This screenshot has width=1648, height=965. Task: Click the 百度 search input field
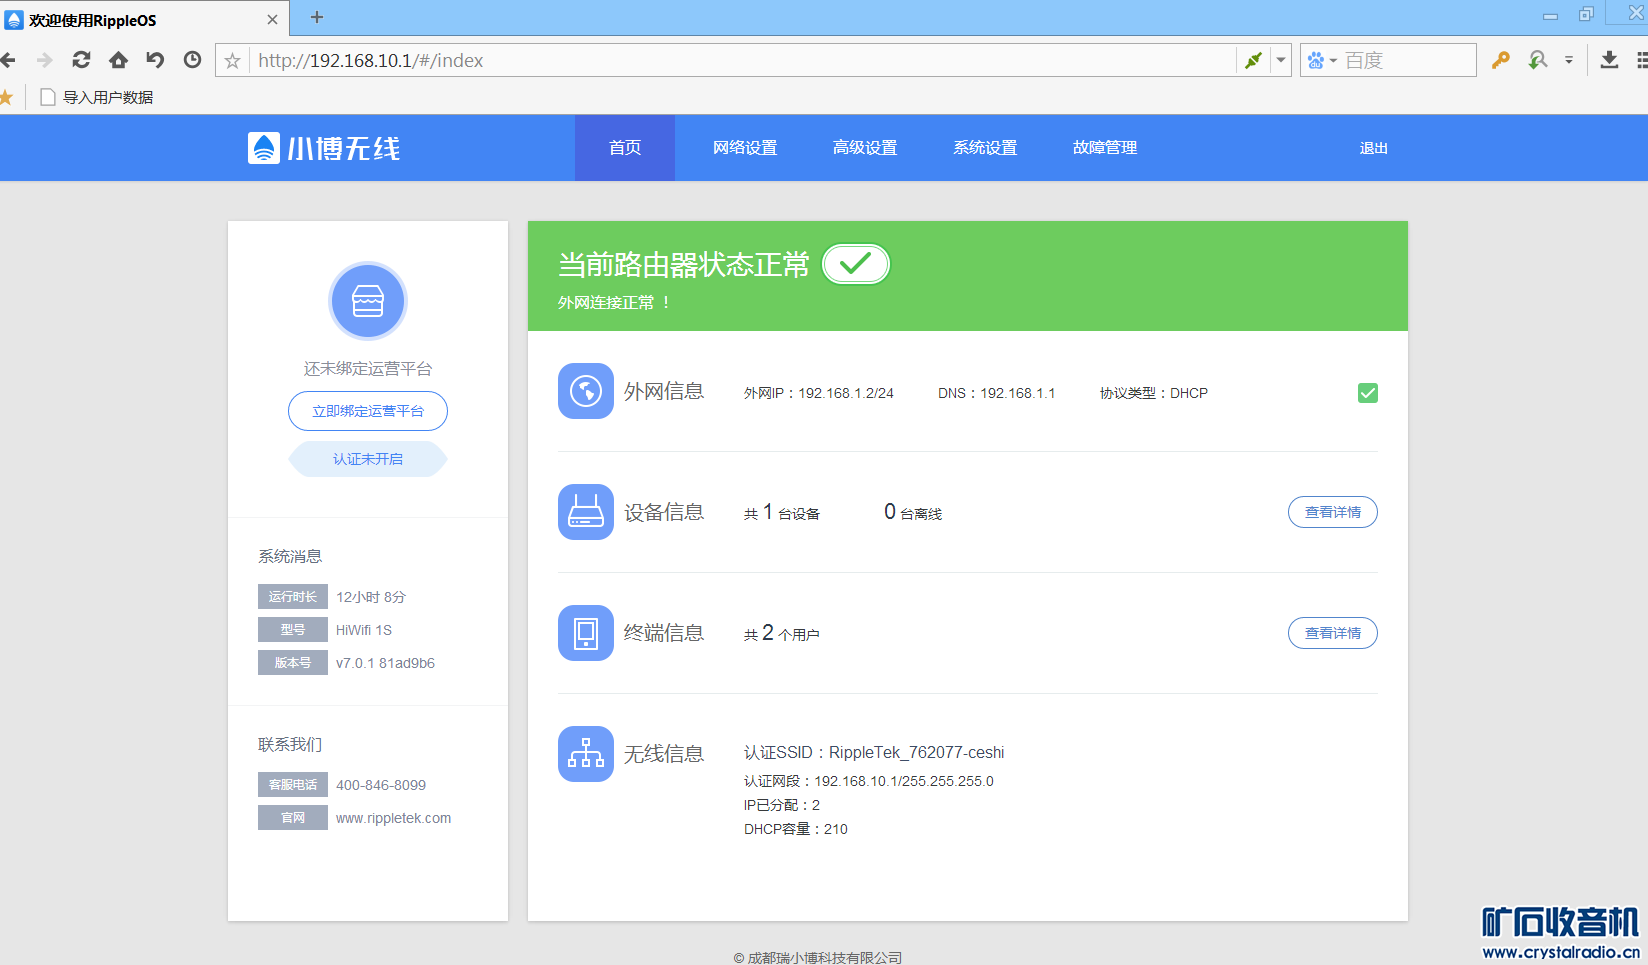pos(1408,60)
